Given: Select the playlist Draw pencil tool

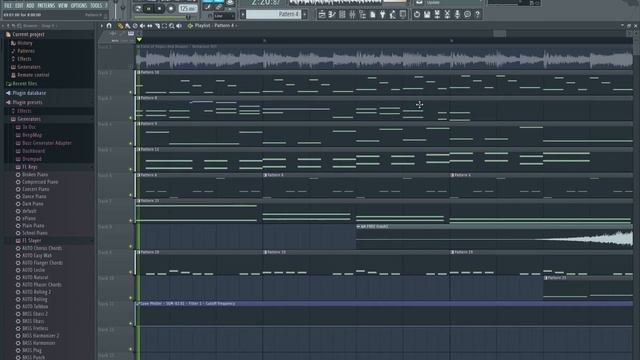Looking at the screenshot, I should (120, 26).
